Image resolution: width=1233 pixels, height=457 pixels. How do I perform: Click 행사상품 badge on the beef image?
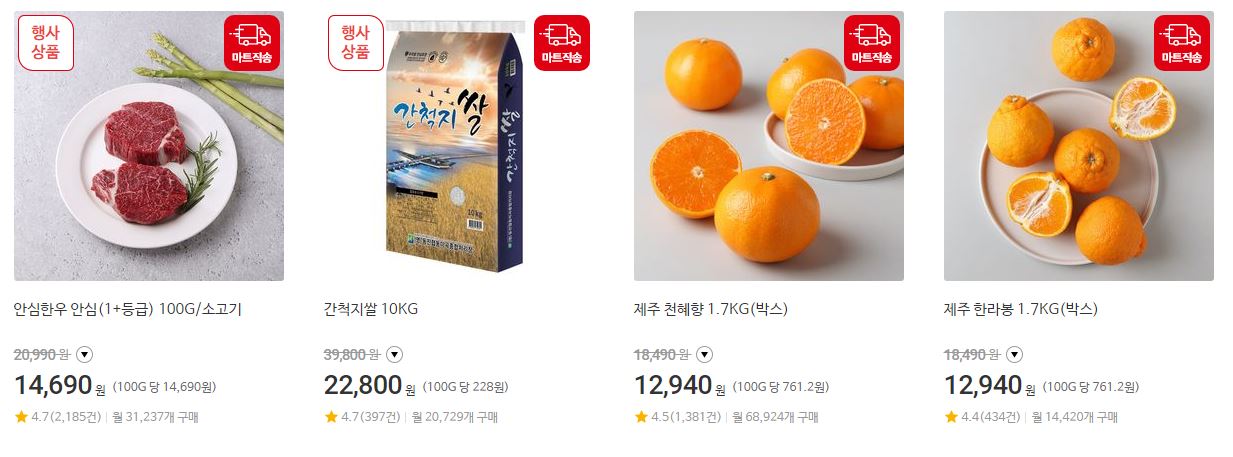(46, 43)
